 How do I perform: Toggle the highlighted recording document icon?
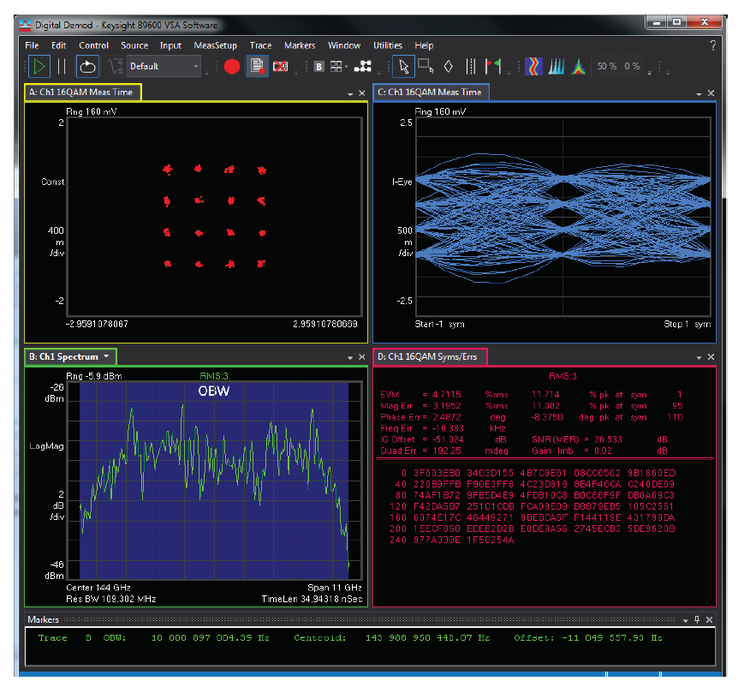pos(257,67)
